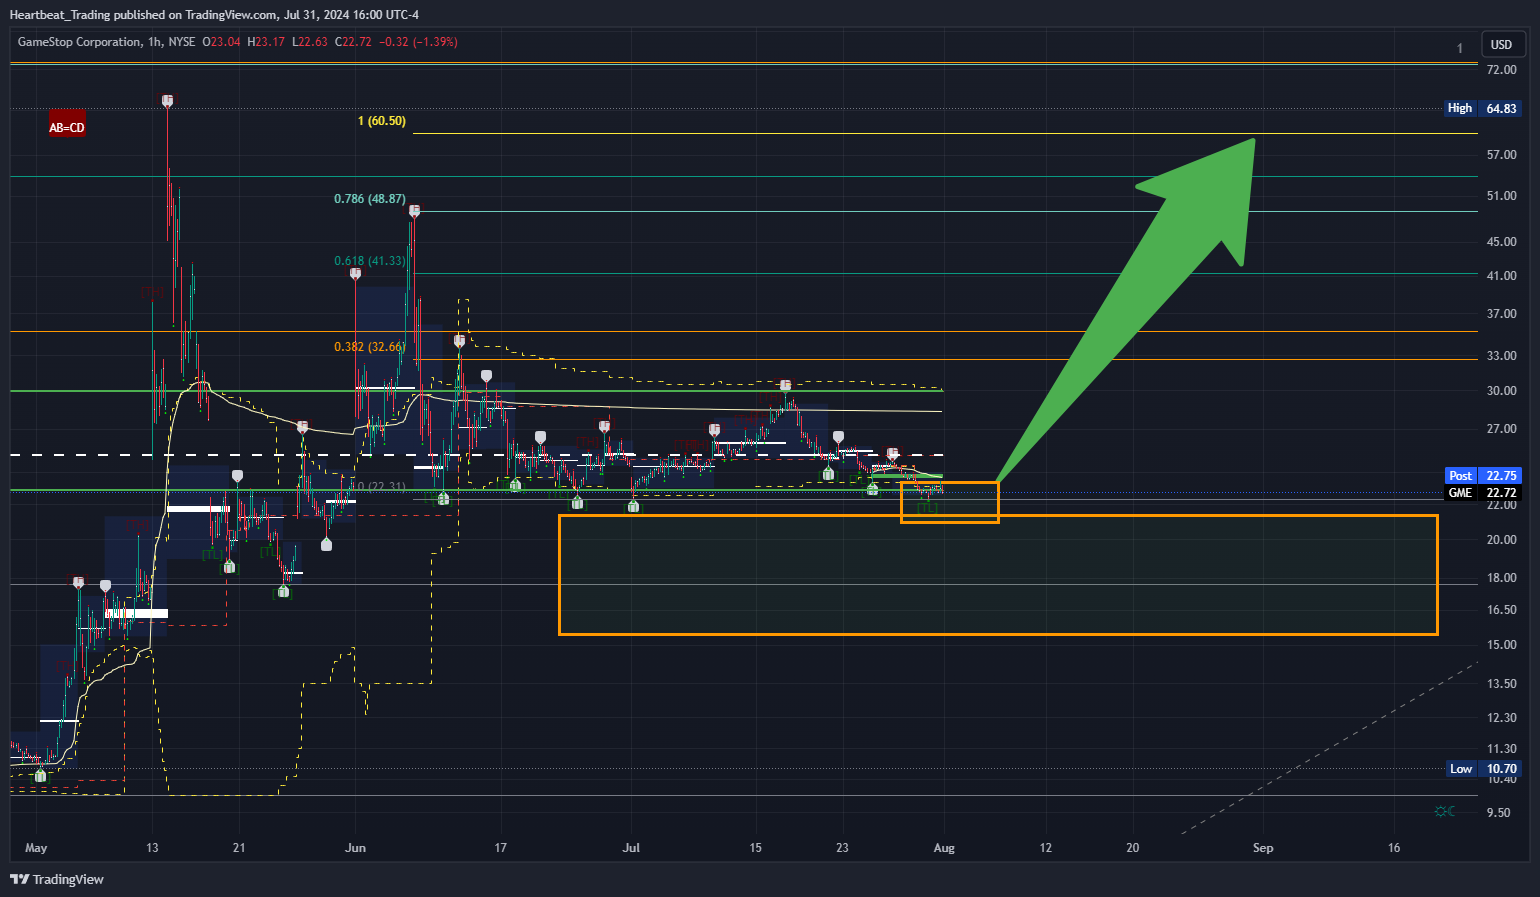Screen dimensions: 1540x897
Task: Click the 13.50 price axis label
Action: pos(1501,684)
